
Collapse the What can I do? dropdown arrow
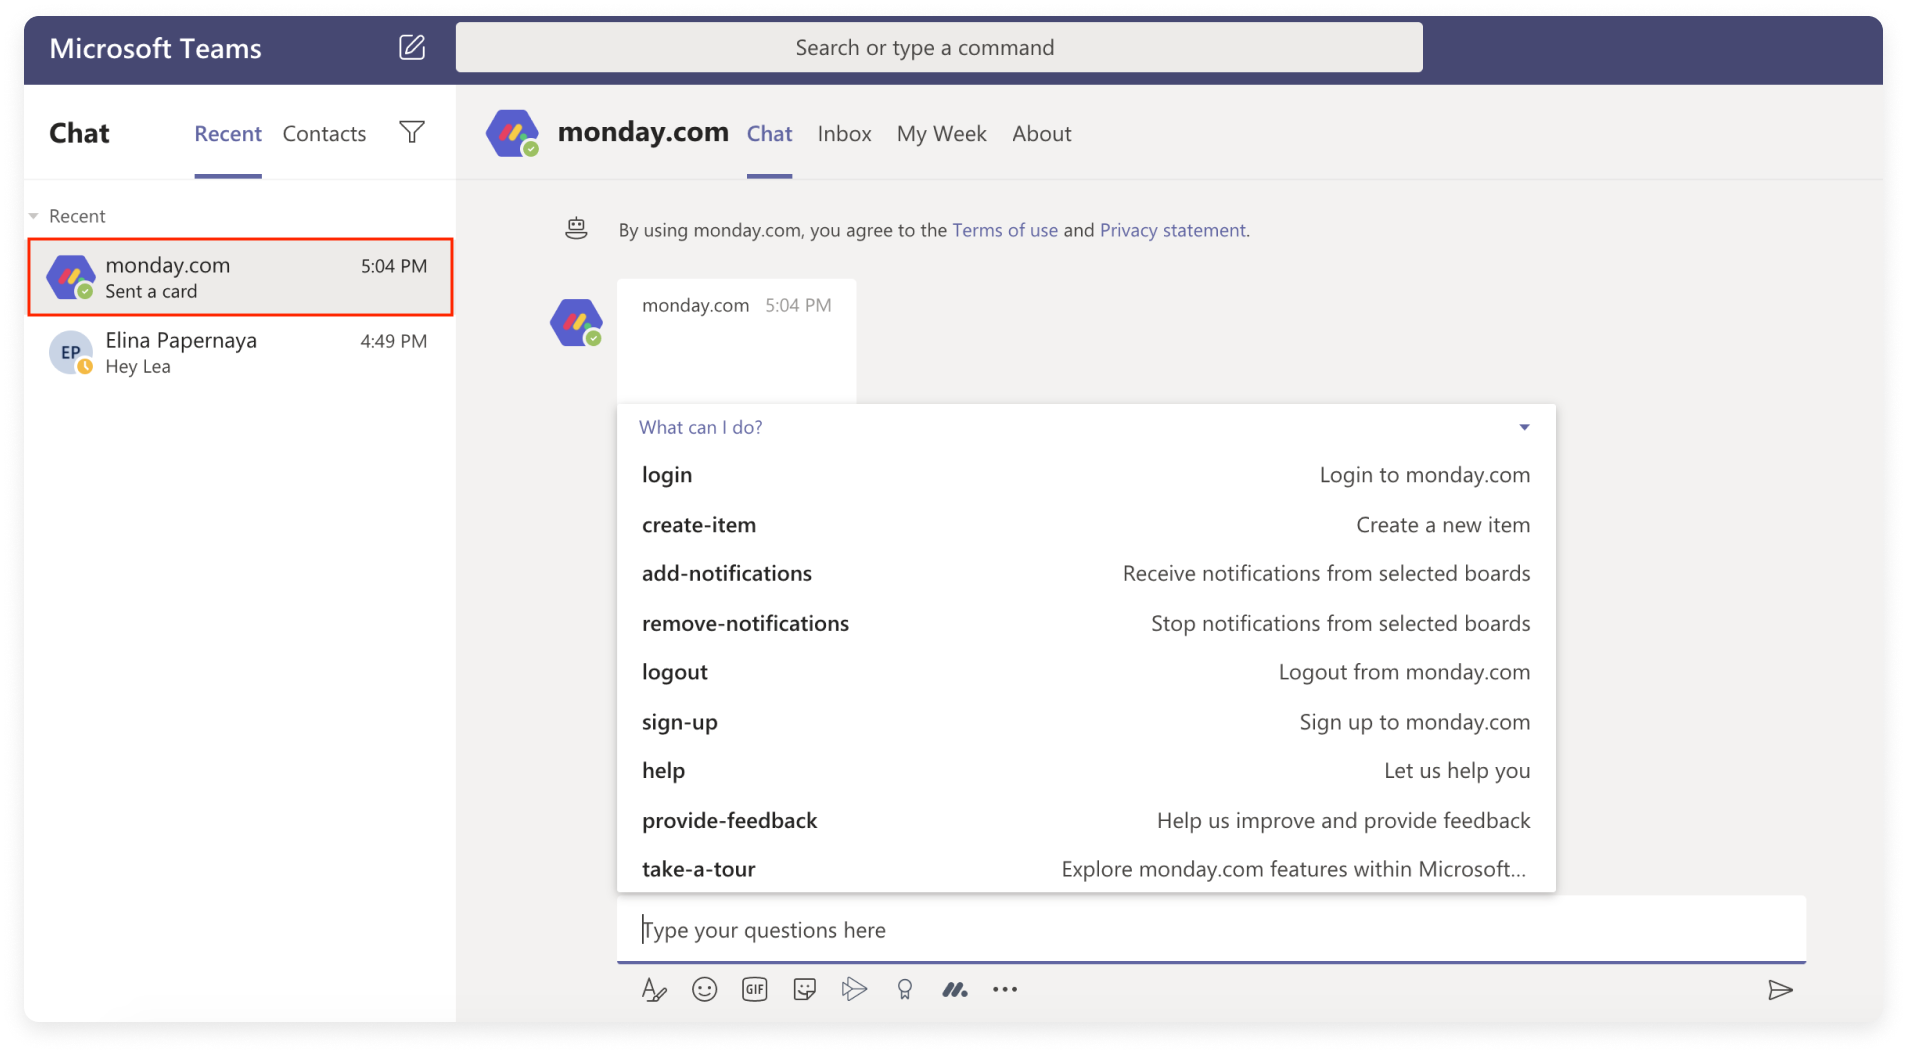pos(1524,427)
